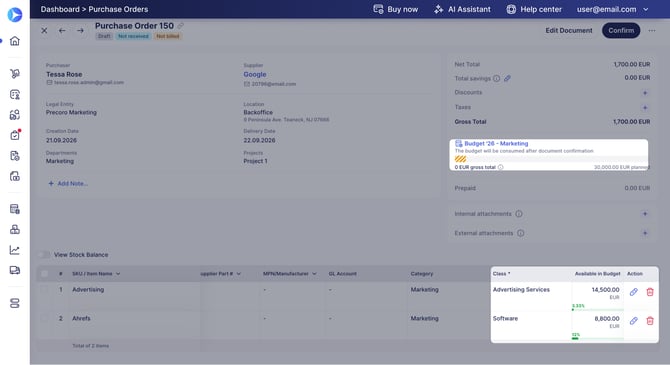
Task: Open the sidebar approvals icon with red dot
Action: (x=15, y=135)
